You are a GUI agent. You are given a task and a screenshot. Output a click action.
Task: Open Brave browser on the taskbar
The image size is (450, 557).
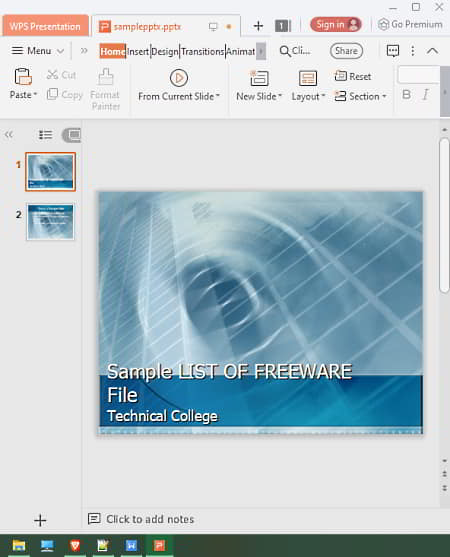coord(75,545)
